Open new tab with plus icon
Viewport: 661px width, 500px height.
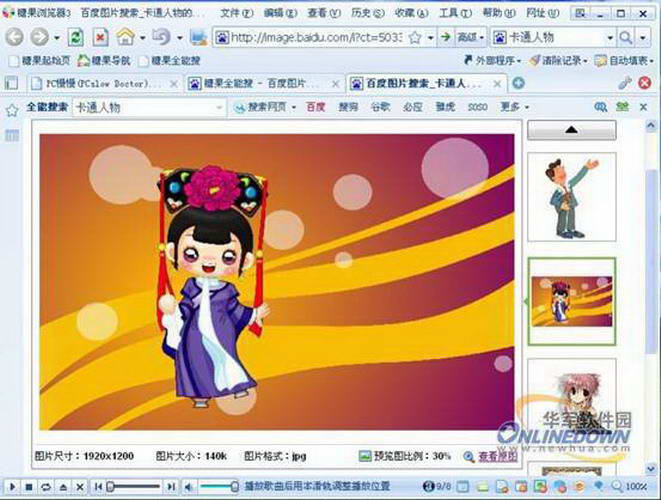click(518, 83)
